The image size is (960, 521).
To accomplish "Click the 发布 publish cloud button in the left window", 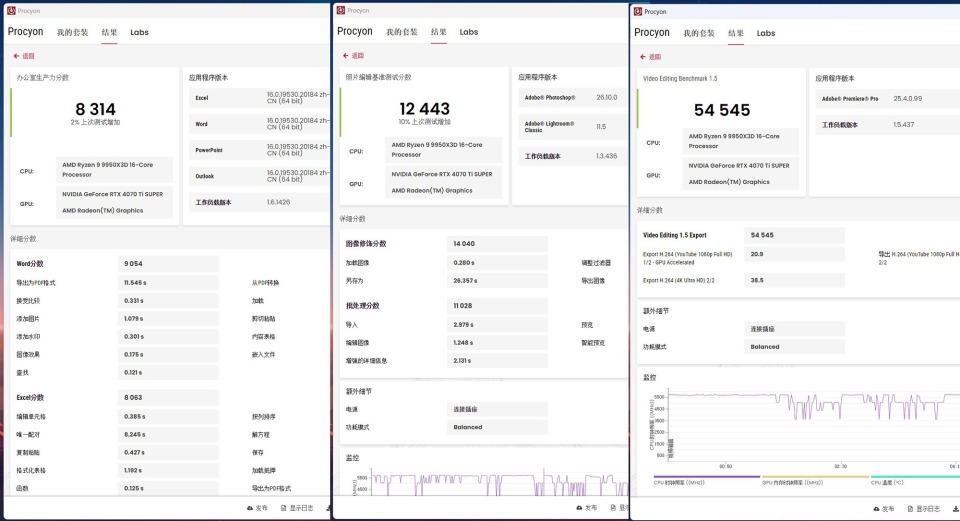I will [258, 508].
